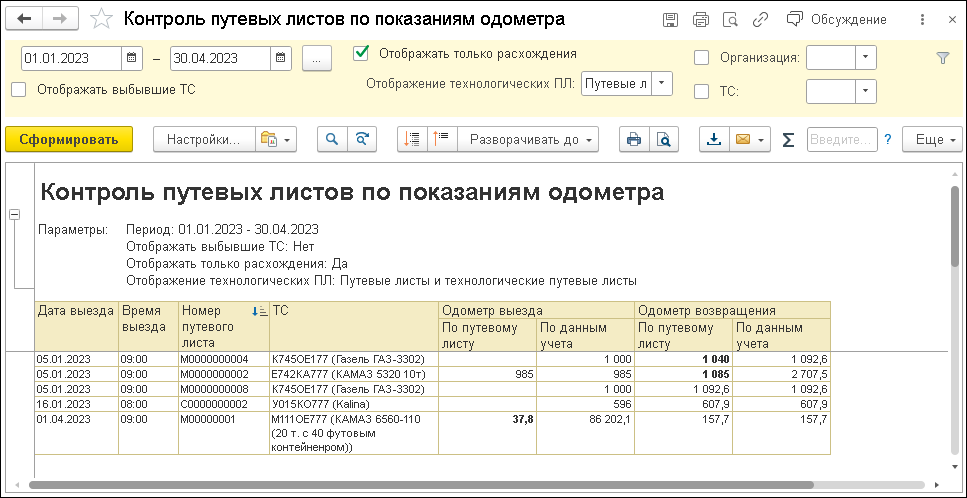Open print preview icon in header

[x=730, y=20]
